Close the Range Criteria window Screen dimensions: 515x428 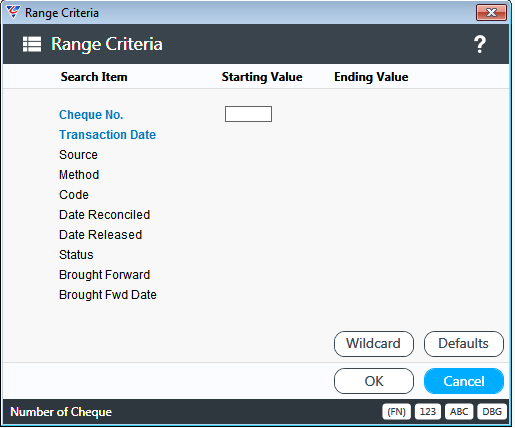pos(491,13)
